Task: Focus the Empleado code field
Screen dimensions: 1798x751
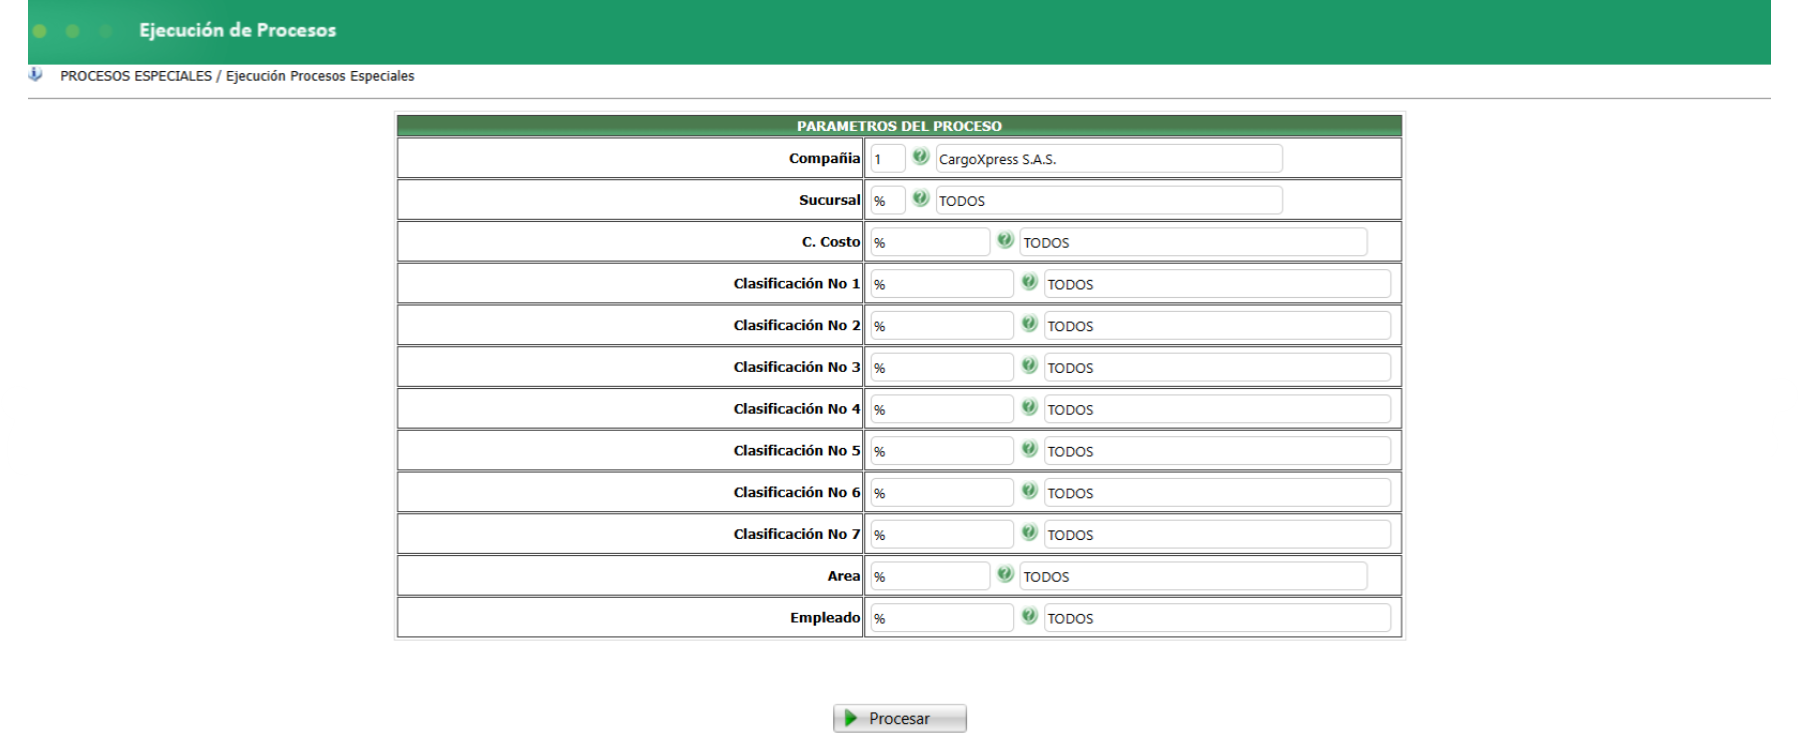Action: pyautogui.click(x=941, y=618)
